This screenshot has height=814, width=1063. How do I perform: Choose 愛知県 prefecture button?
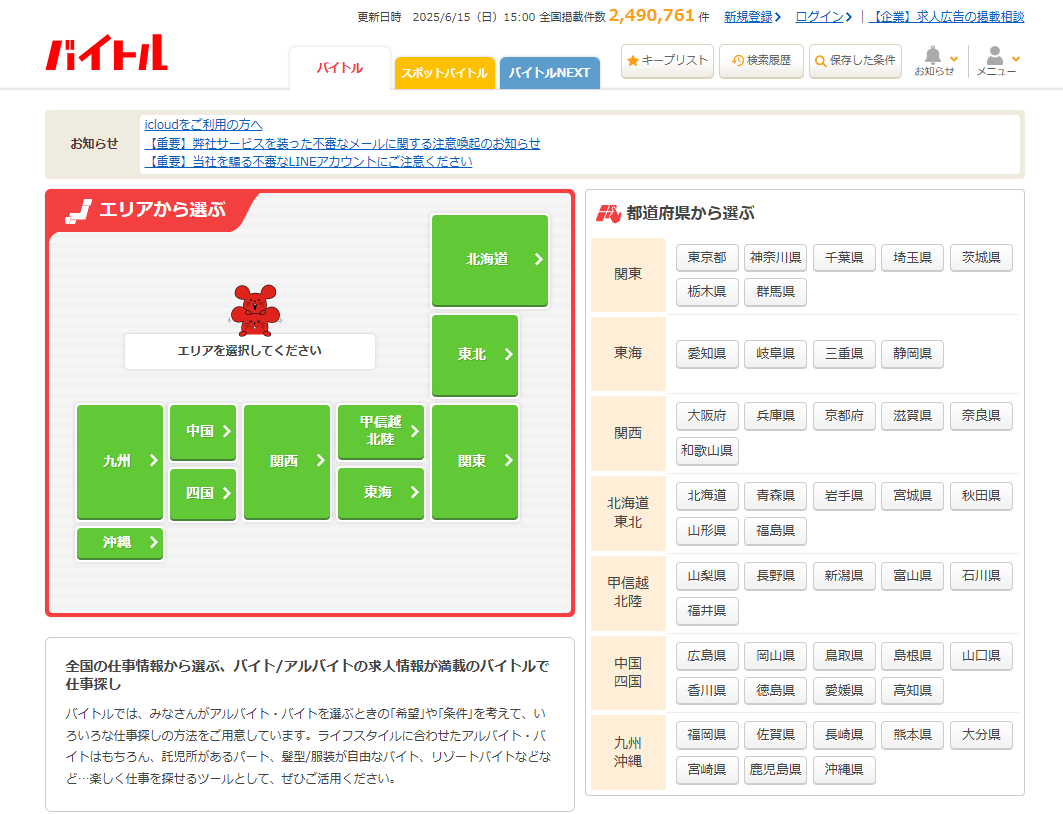[707, 354]
